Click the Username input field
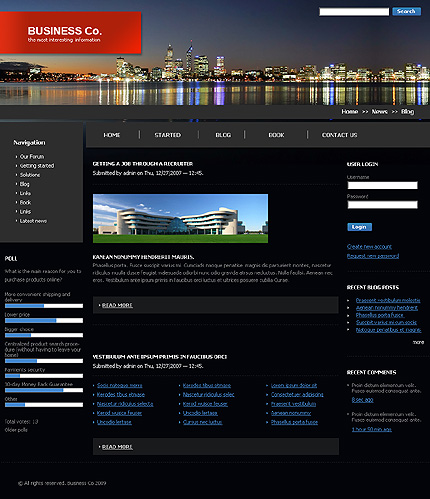Screen dimensions: 430x499 [382, 185]
